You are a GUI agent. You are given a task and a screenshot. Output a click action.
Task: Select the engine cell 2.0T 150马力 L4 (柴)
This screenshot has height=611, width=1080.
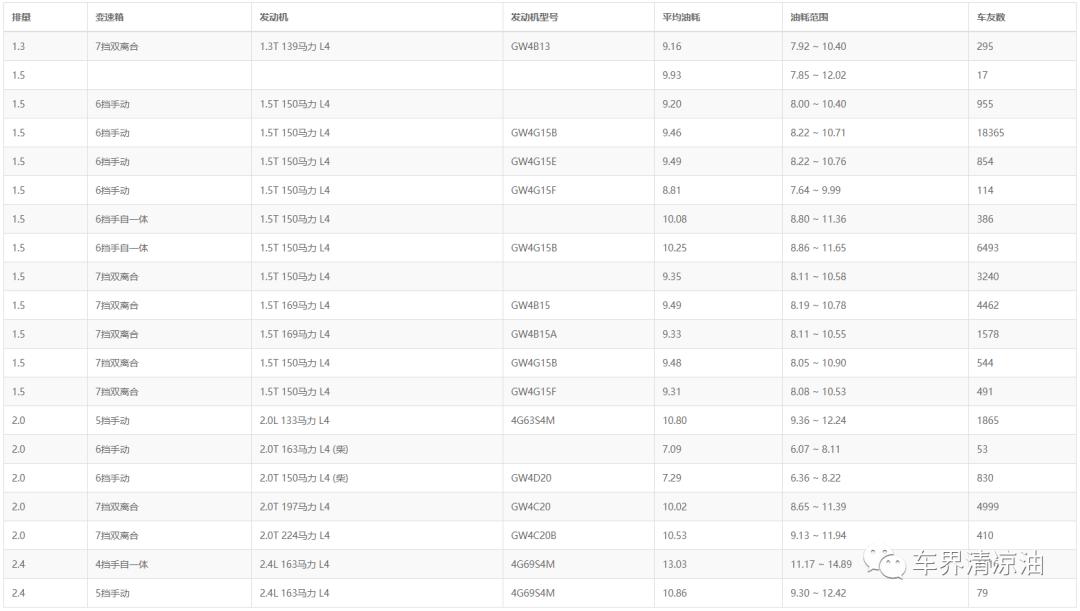(304, 479)
